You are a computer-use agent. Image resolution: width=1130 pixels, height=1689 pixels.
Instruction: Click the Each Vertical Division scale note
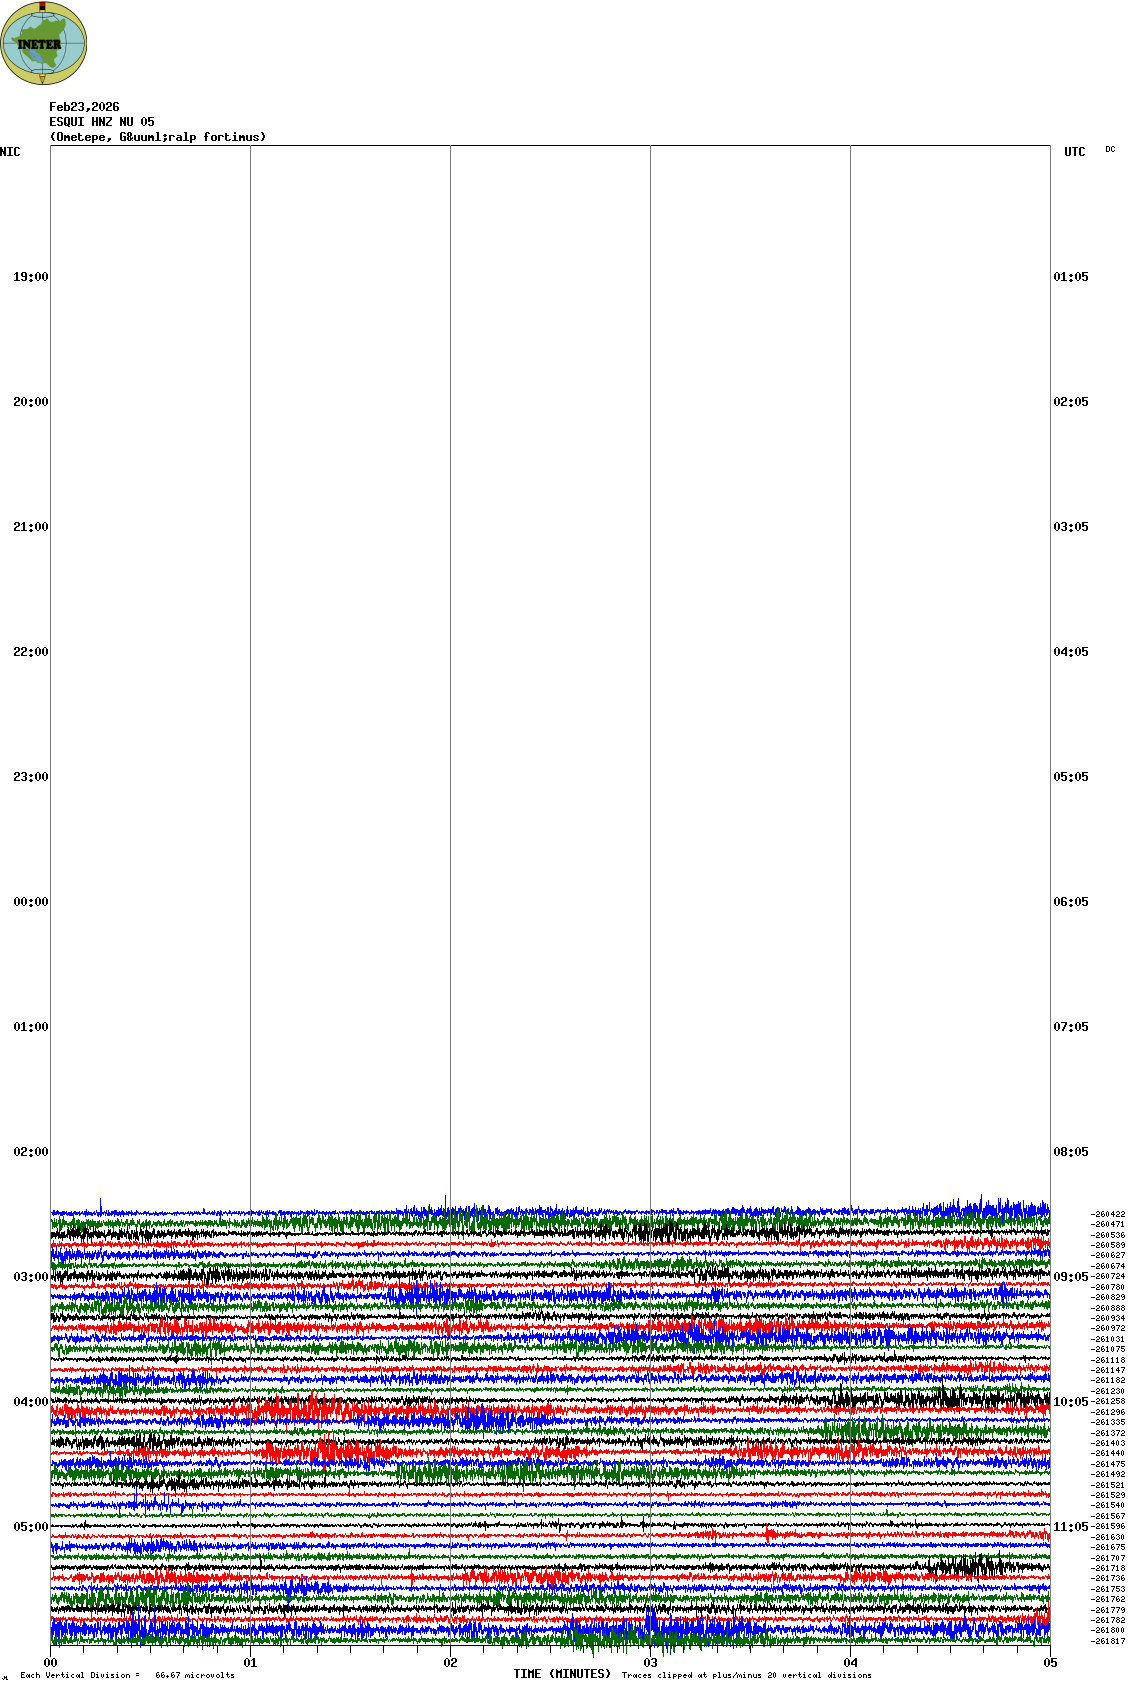coord(127,1675)
